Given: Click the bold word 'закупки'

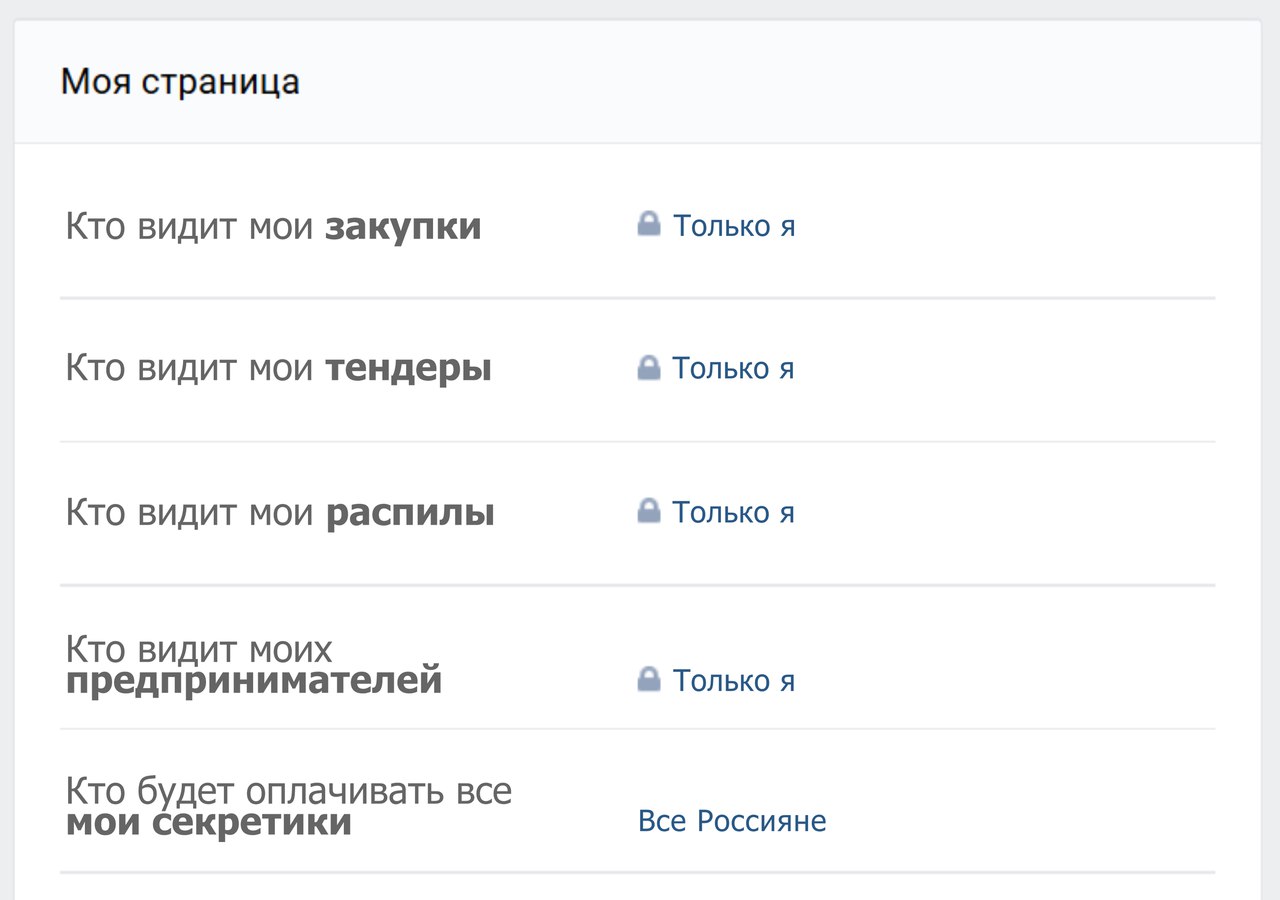Looking at the screenshot, I should tap(403, 227).
